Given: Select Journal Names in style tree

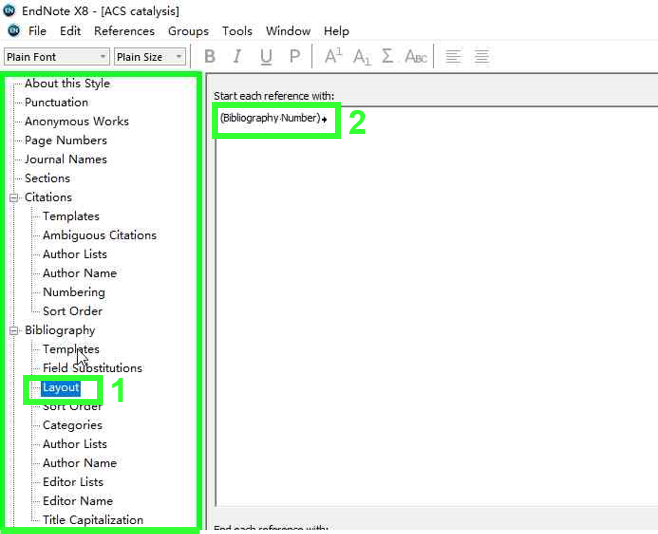Looking at the screenshot, I should point(66,159).
